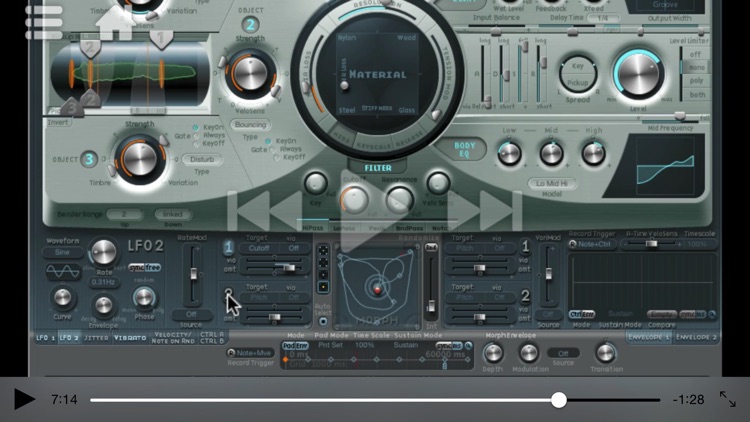Click the LFO 2 RateMod vertical slider

193,275
